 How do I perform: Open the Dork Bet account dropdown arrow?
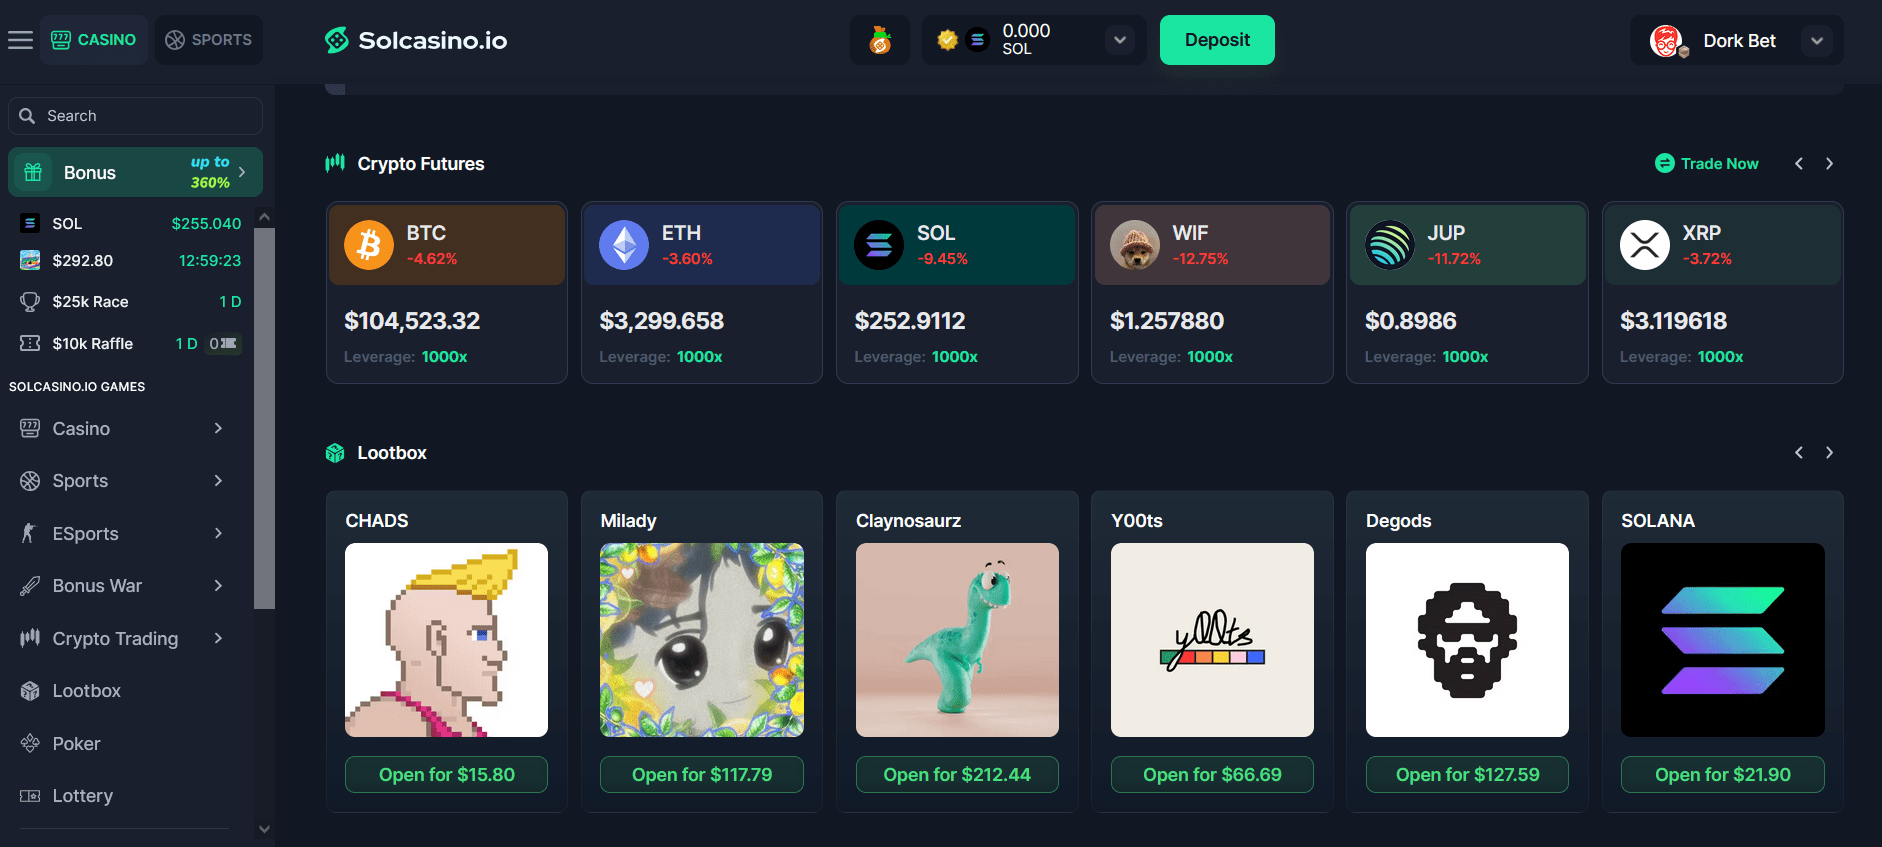[x=1817, y=41]
